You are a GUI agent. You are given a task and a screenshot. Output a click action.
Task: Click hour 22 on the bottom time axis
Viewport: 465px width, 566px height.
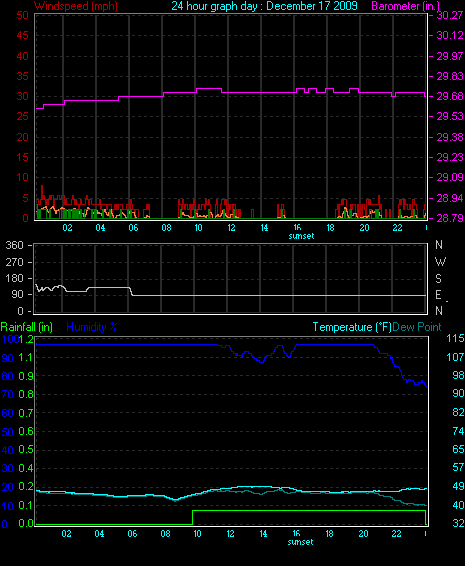(396, 534)
